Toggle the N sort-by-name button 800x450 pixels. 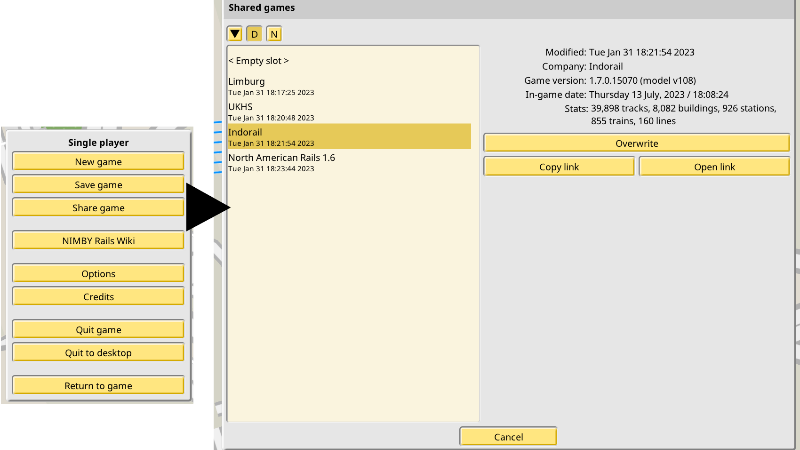tap(274, 34)
